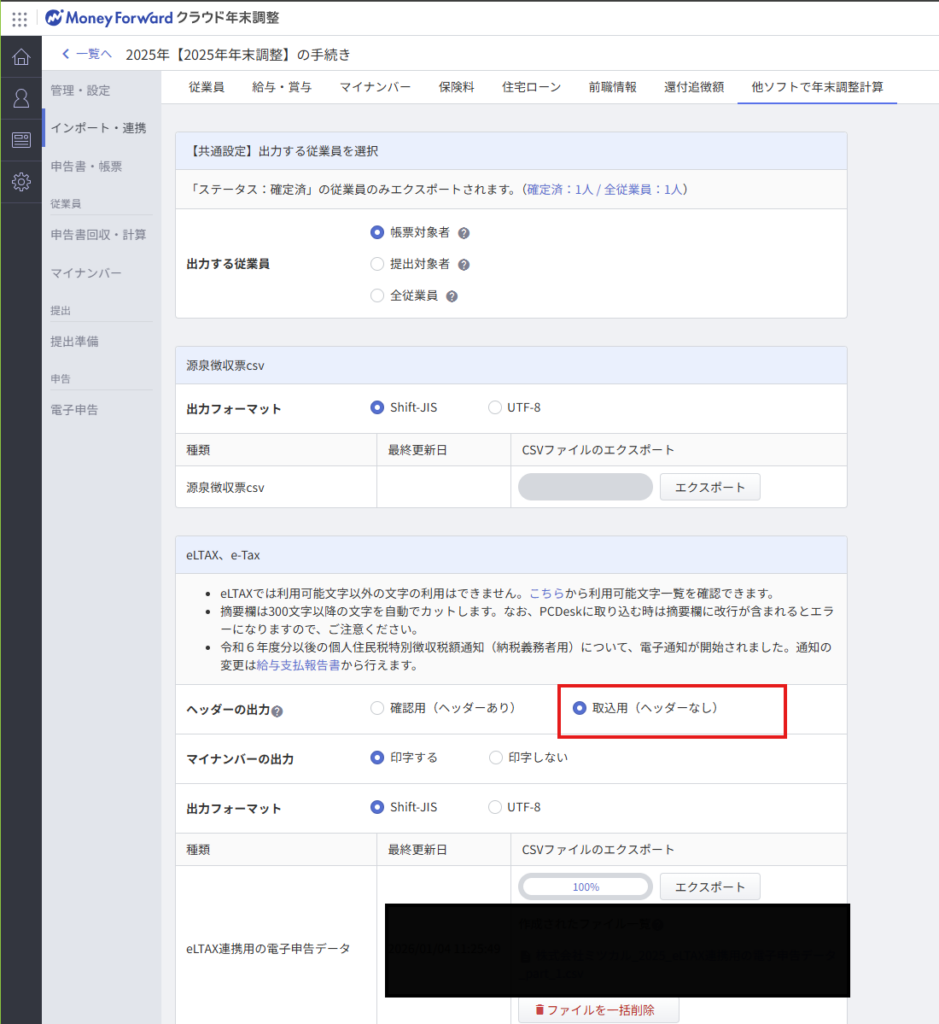Click the ID card icon in rail
The width and height of the screenshot is (939, 1024).
point(20,140)
